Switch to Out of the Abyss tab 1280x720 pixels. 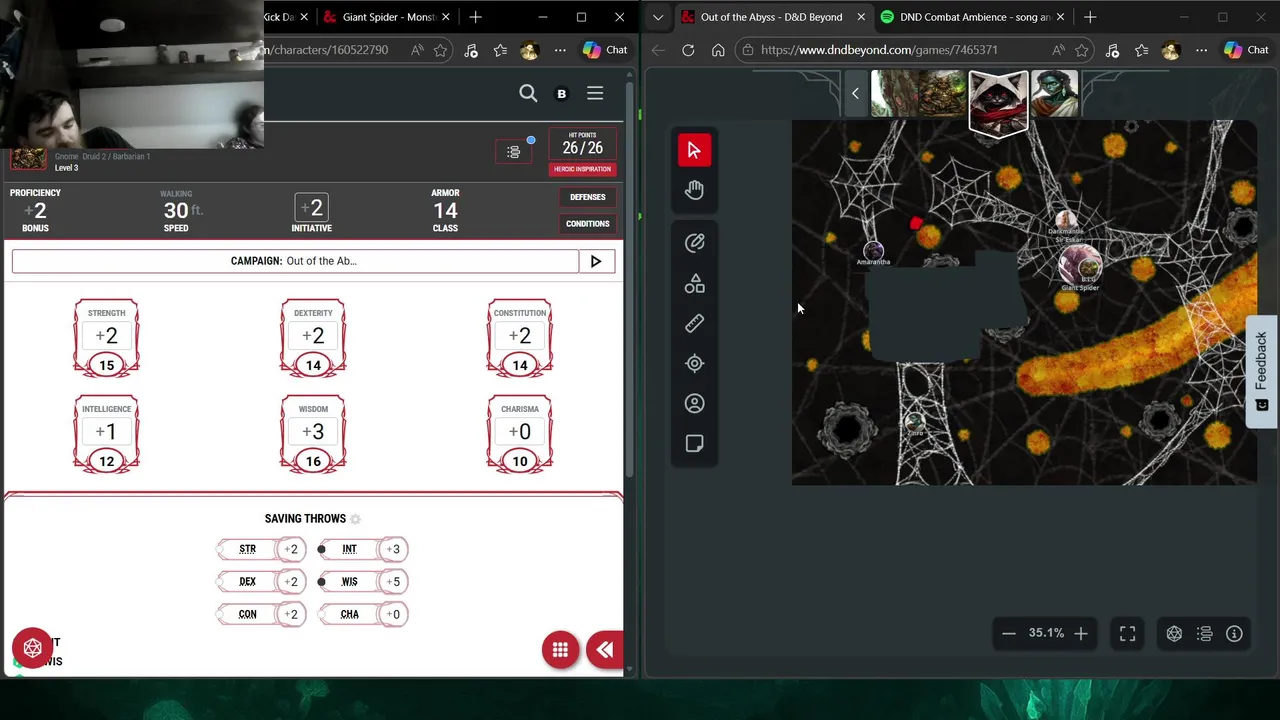771,17
